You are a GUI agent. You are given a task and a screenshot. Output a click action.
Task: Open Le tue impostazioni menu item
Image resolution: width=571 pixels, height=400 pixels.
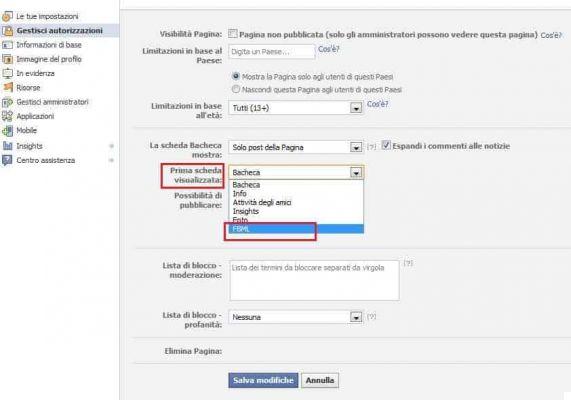(x=47, y=16)
